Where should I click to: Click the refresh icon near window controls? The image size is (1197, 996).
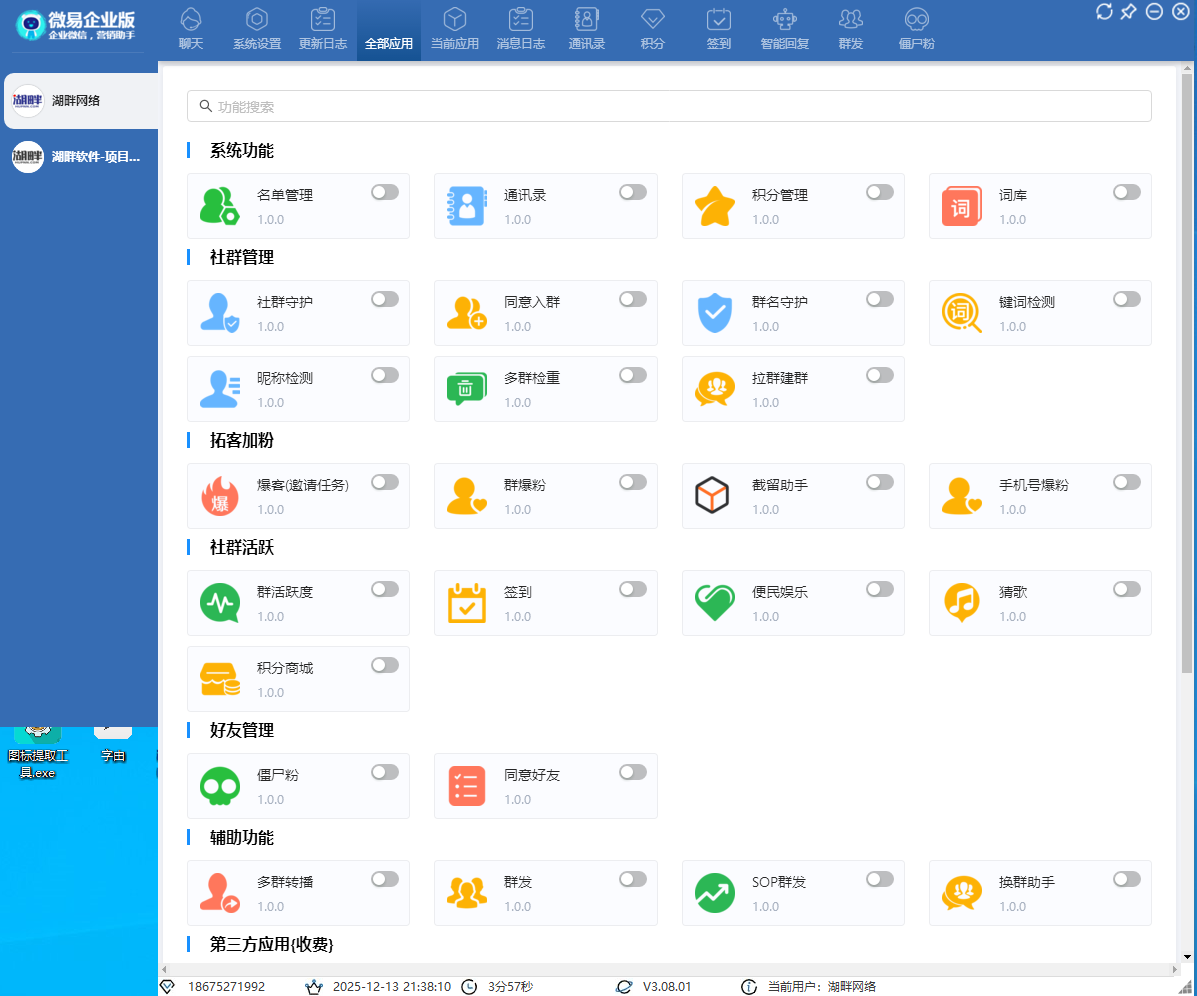pyautogui.click(x=1104, y=11)
